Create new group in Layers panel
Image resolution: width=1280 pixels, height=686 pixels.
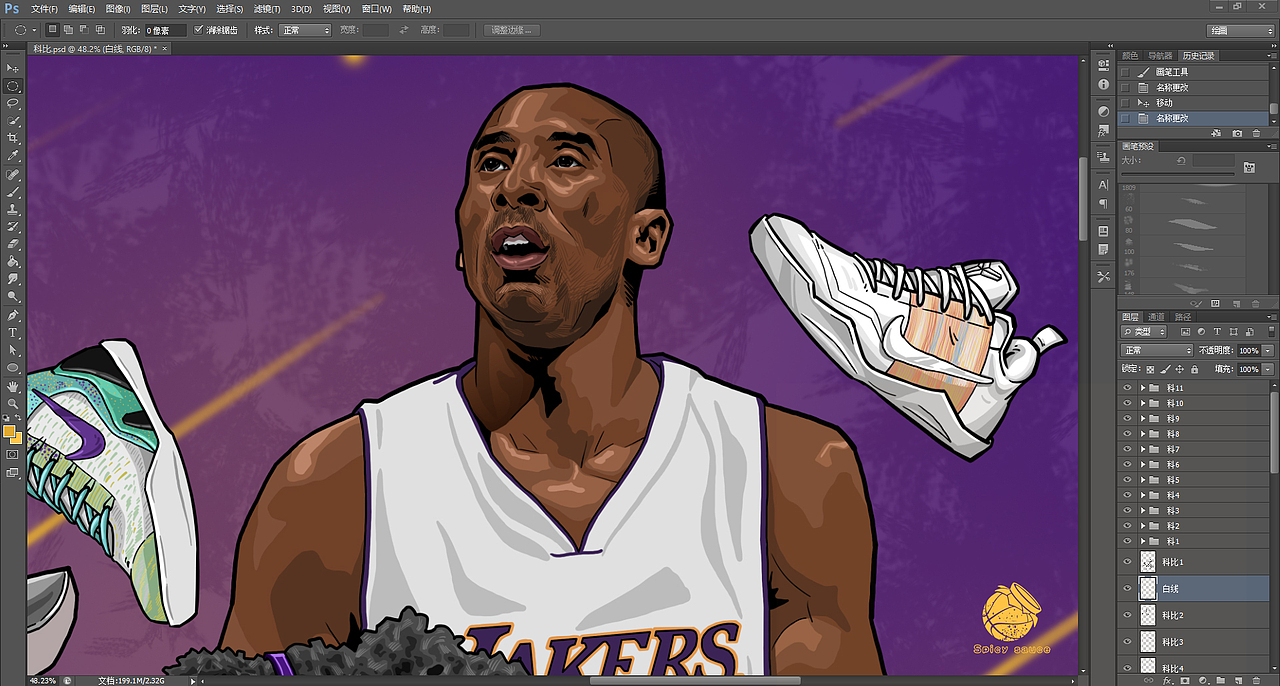click(1221, 680)
